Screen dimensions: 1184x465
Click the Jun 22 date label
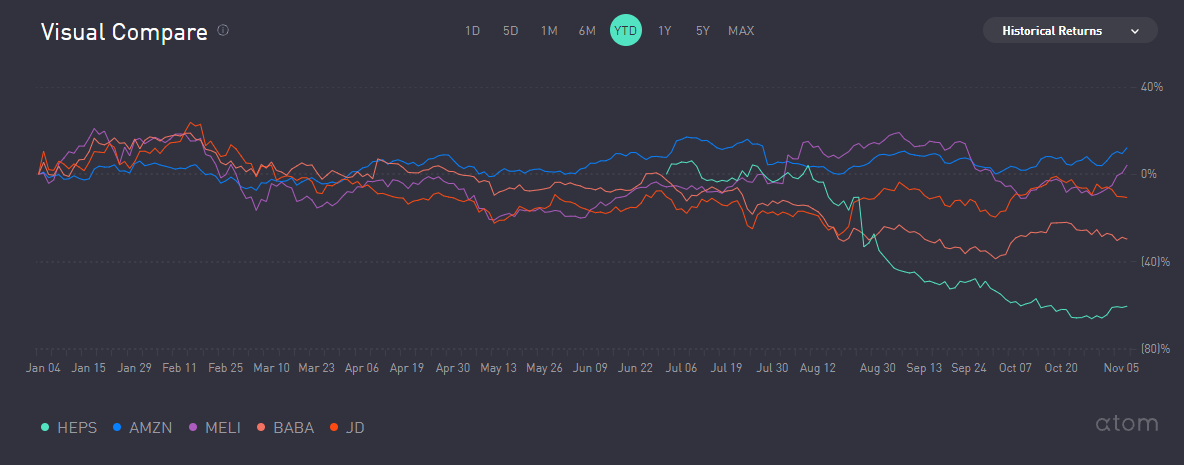[x=636, y=368]
